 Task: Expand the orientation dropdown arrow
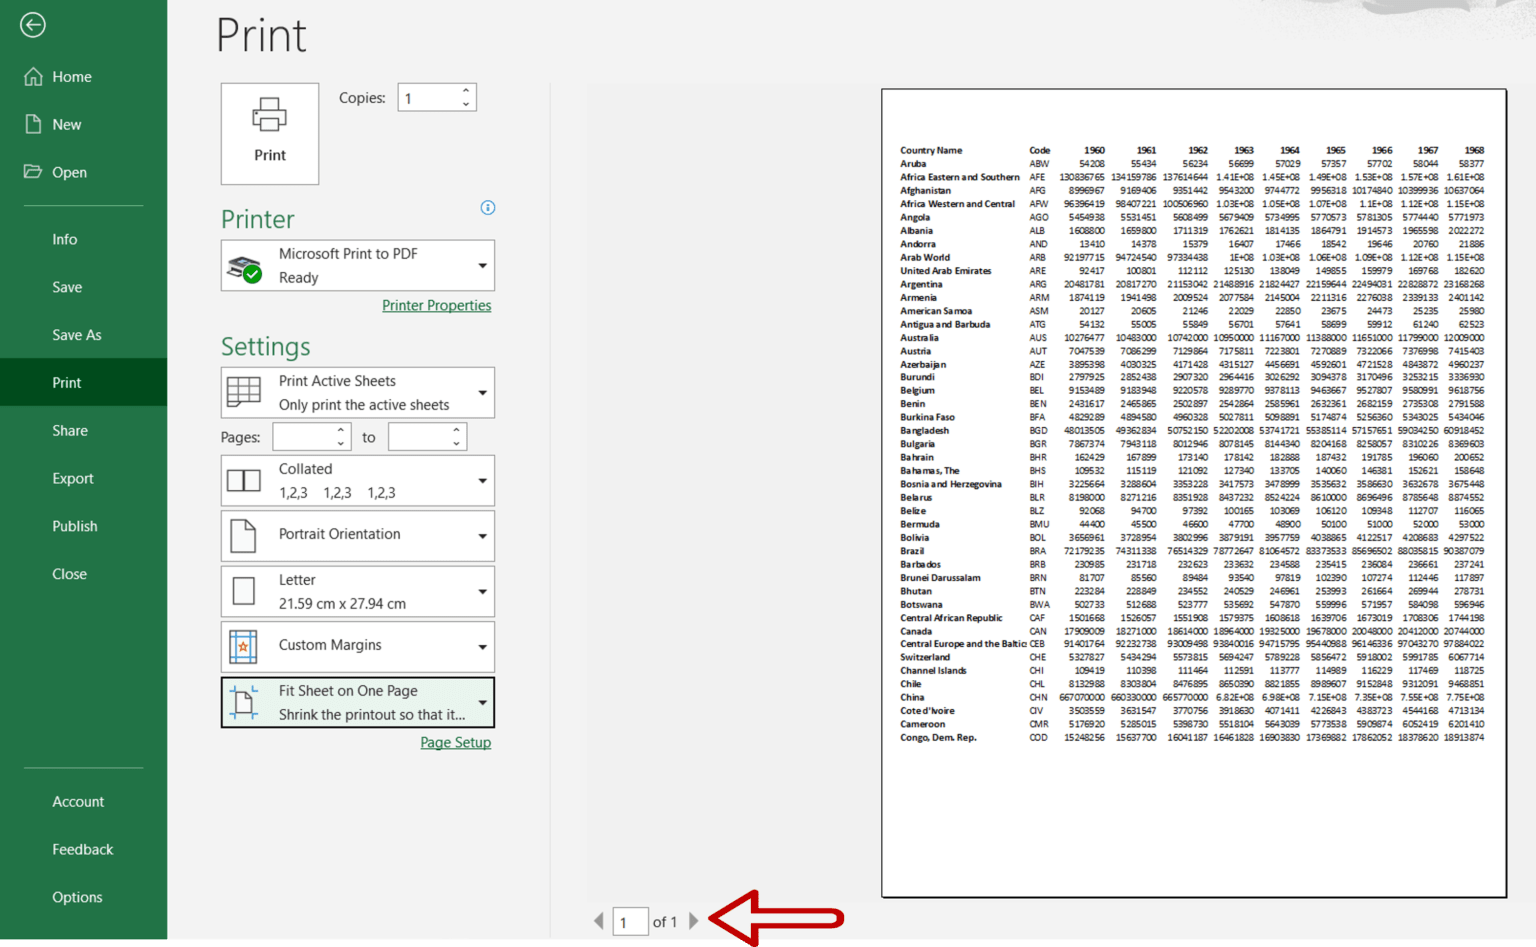coord(481,535)
